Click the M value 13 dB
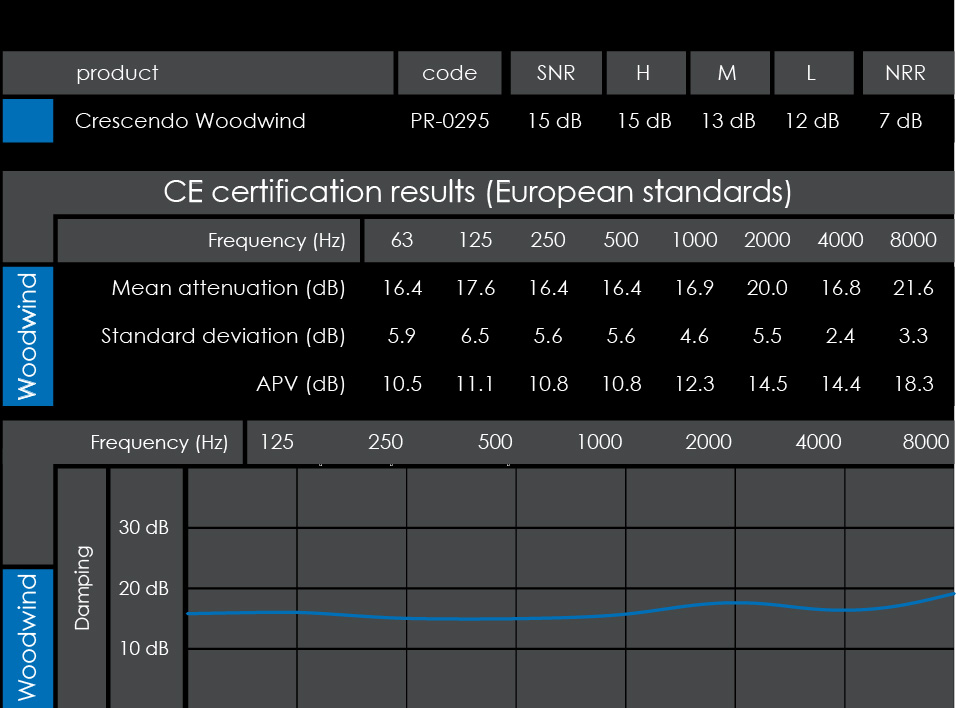 [729, 121]
